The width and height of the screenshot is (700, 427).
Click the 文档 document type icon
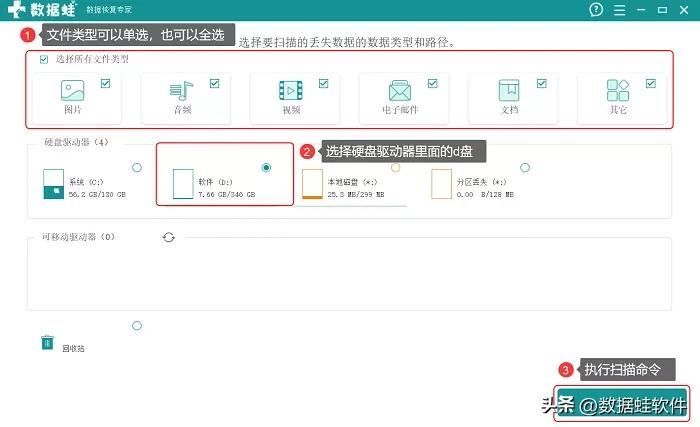(509, 90)
